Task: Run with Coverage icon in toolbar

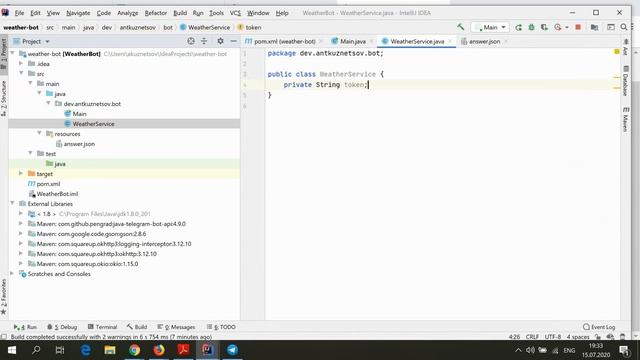Action: point(544,27)
